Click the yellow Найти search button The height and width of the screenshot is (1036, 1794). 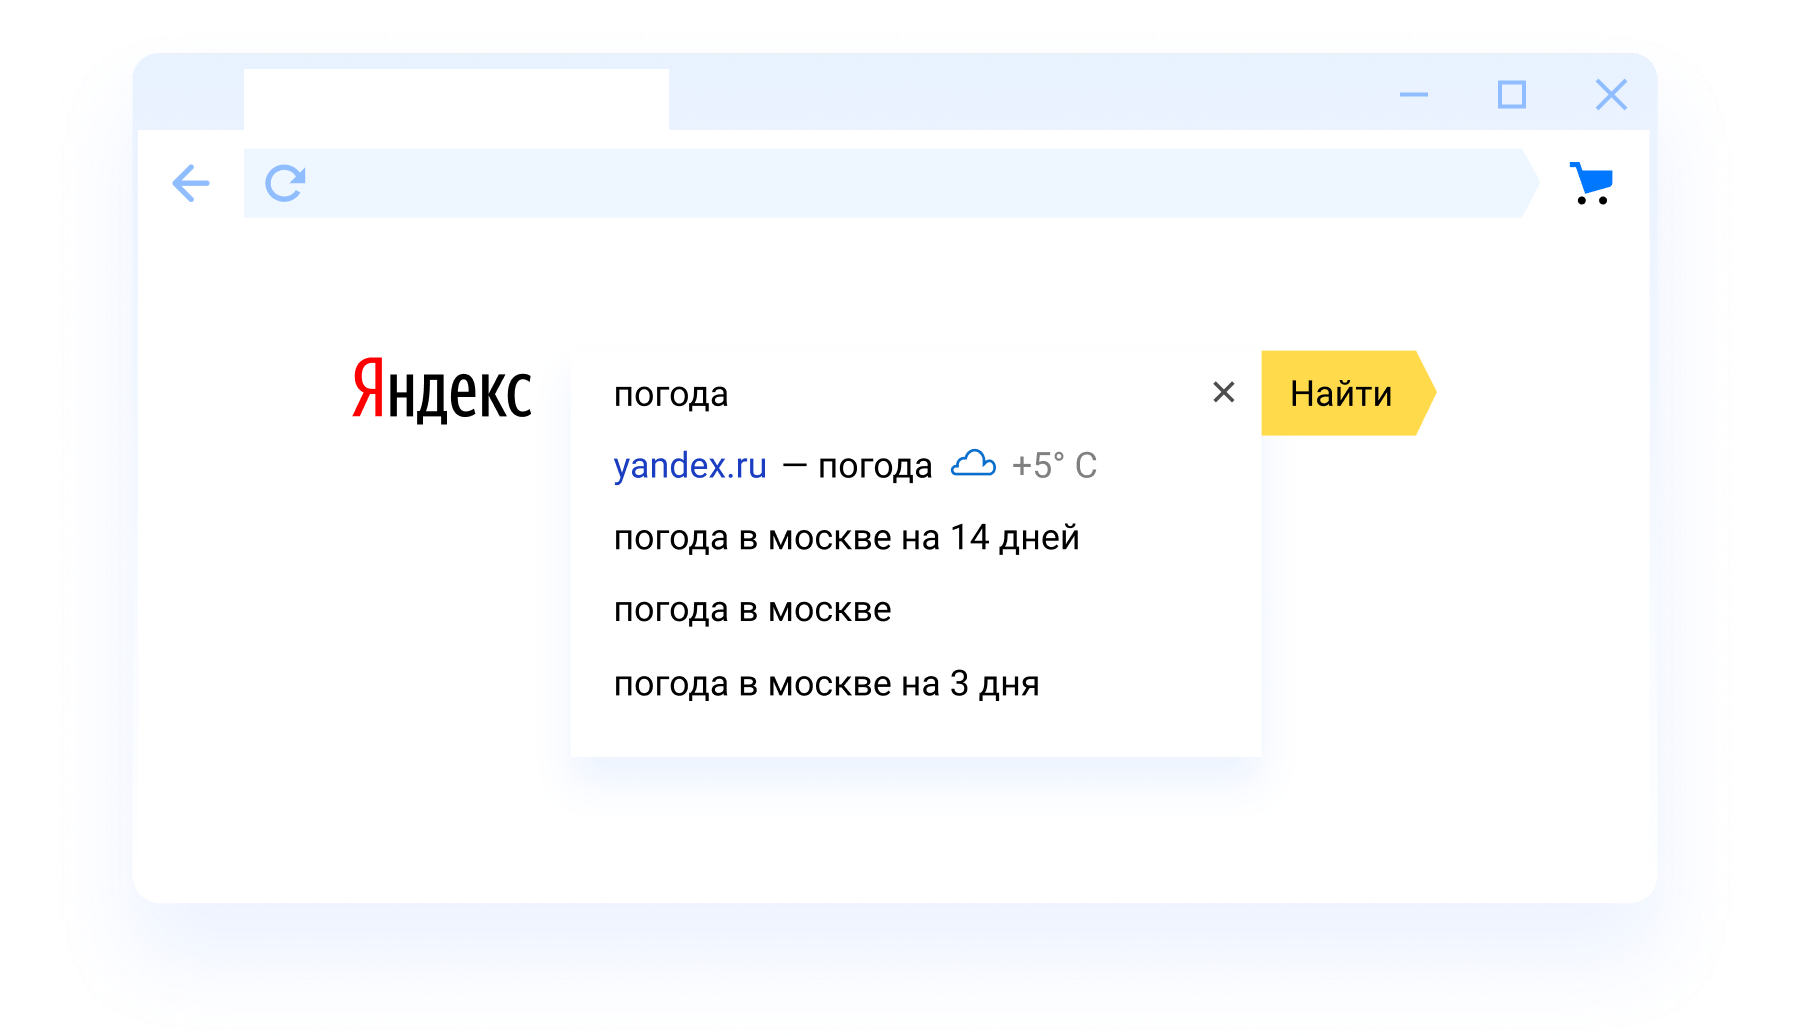[x=1348, y=393]
